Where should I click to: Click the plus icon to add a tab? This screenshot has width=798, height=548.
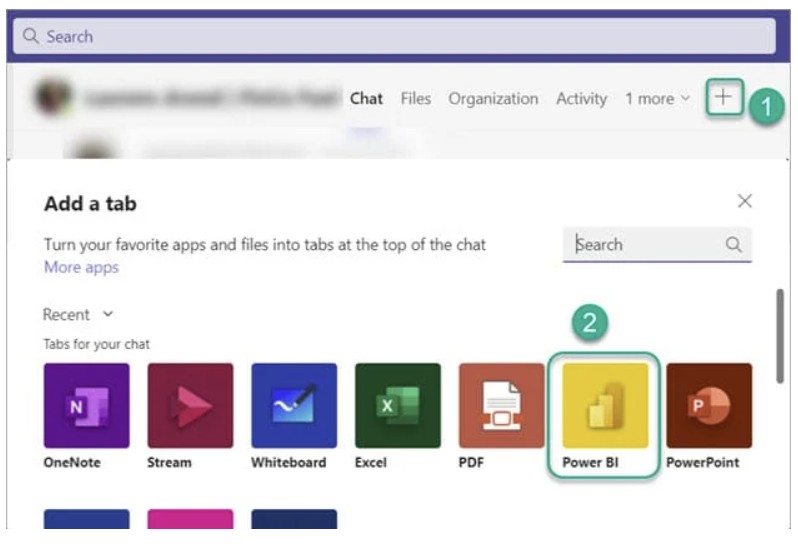724,97
